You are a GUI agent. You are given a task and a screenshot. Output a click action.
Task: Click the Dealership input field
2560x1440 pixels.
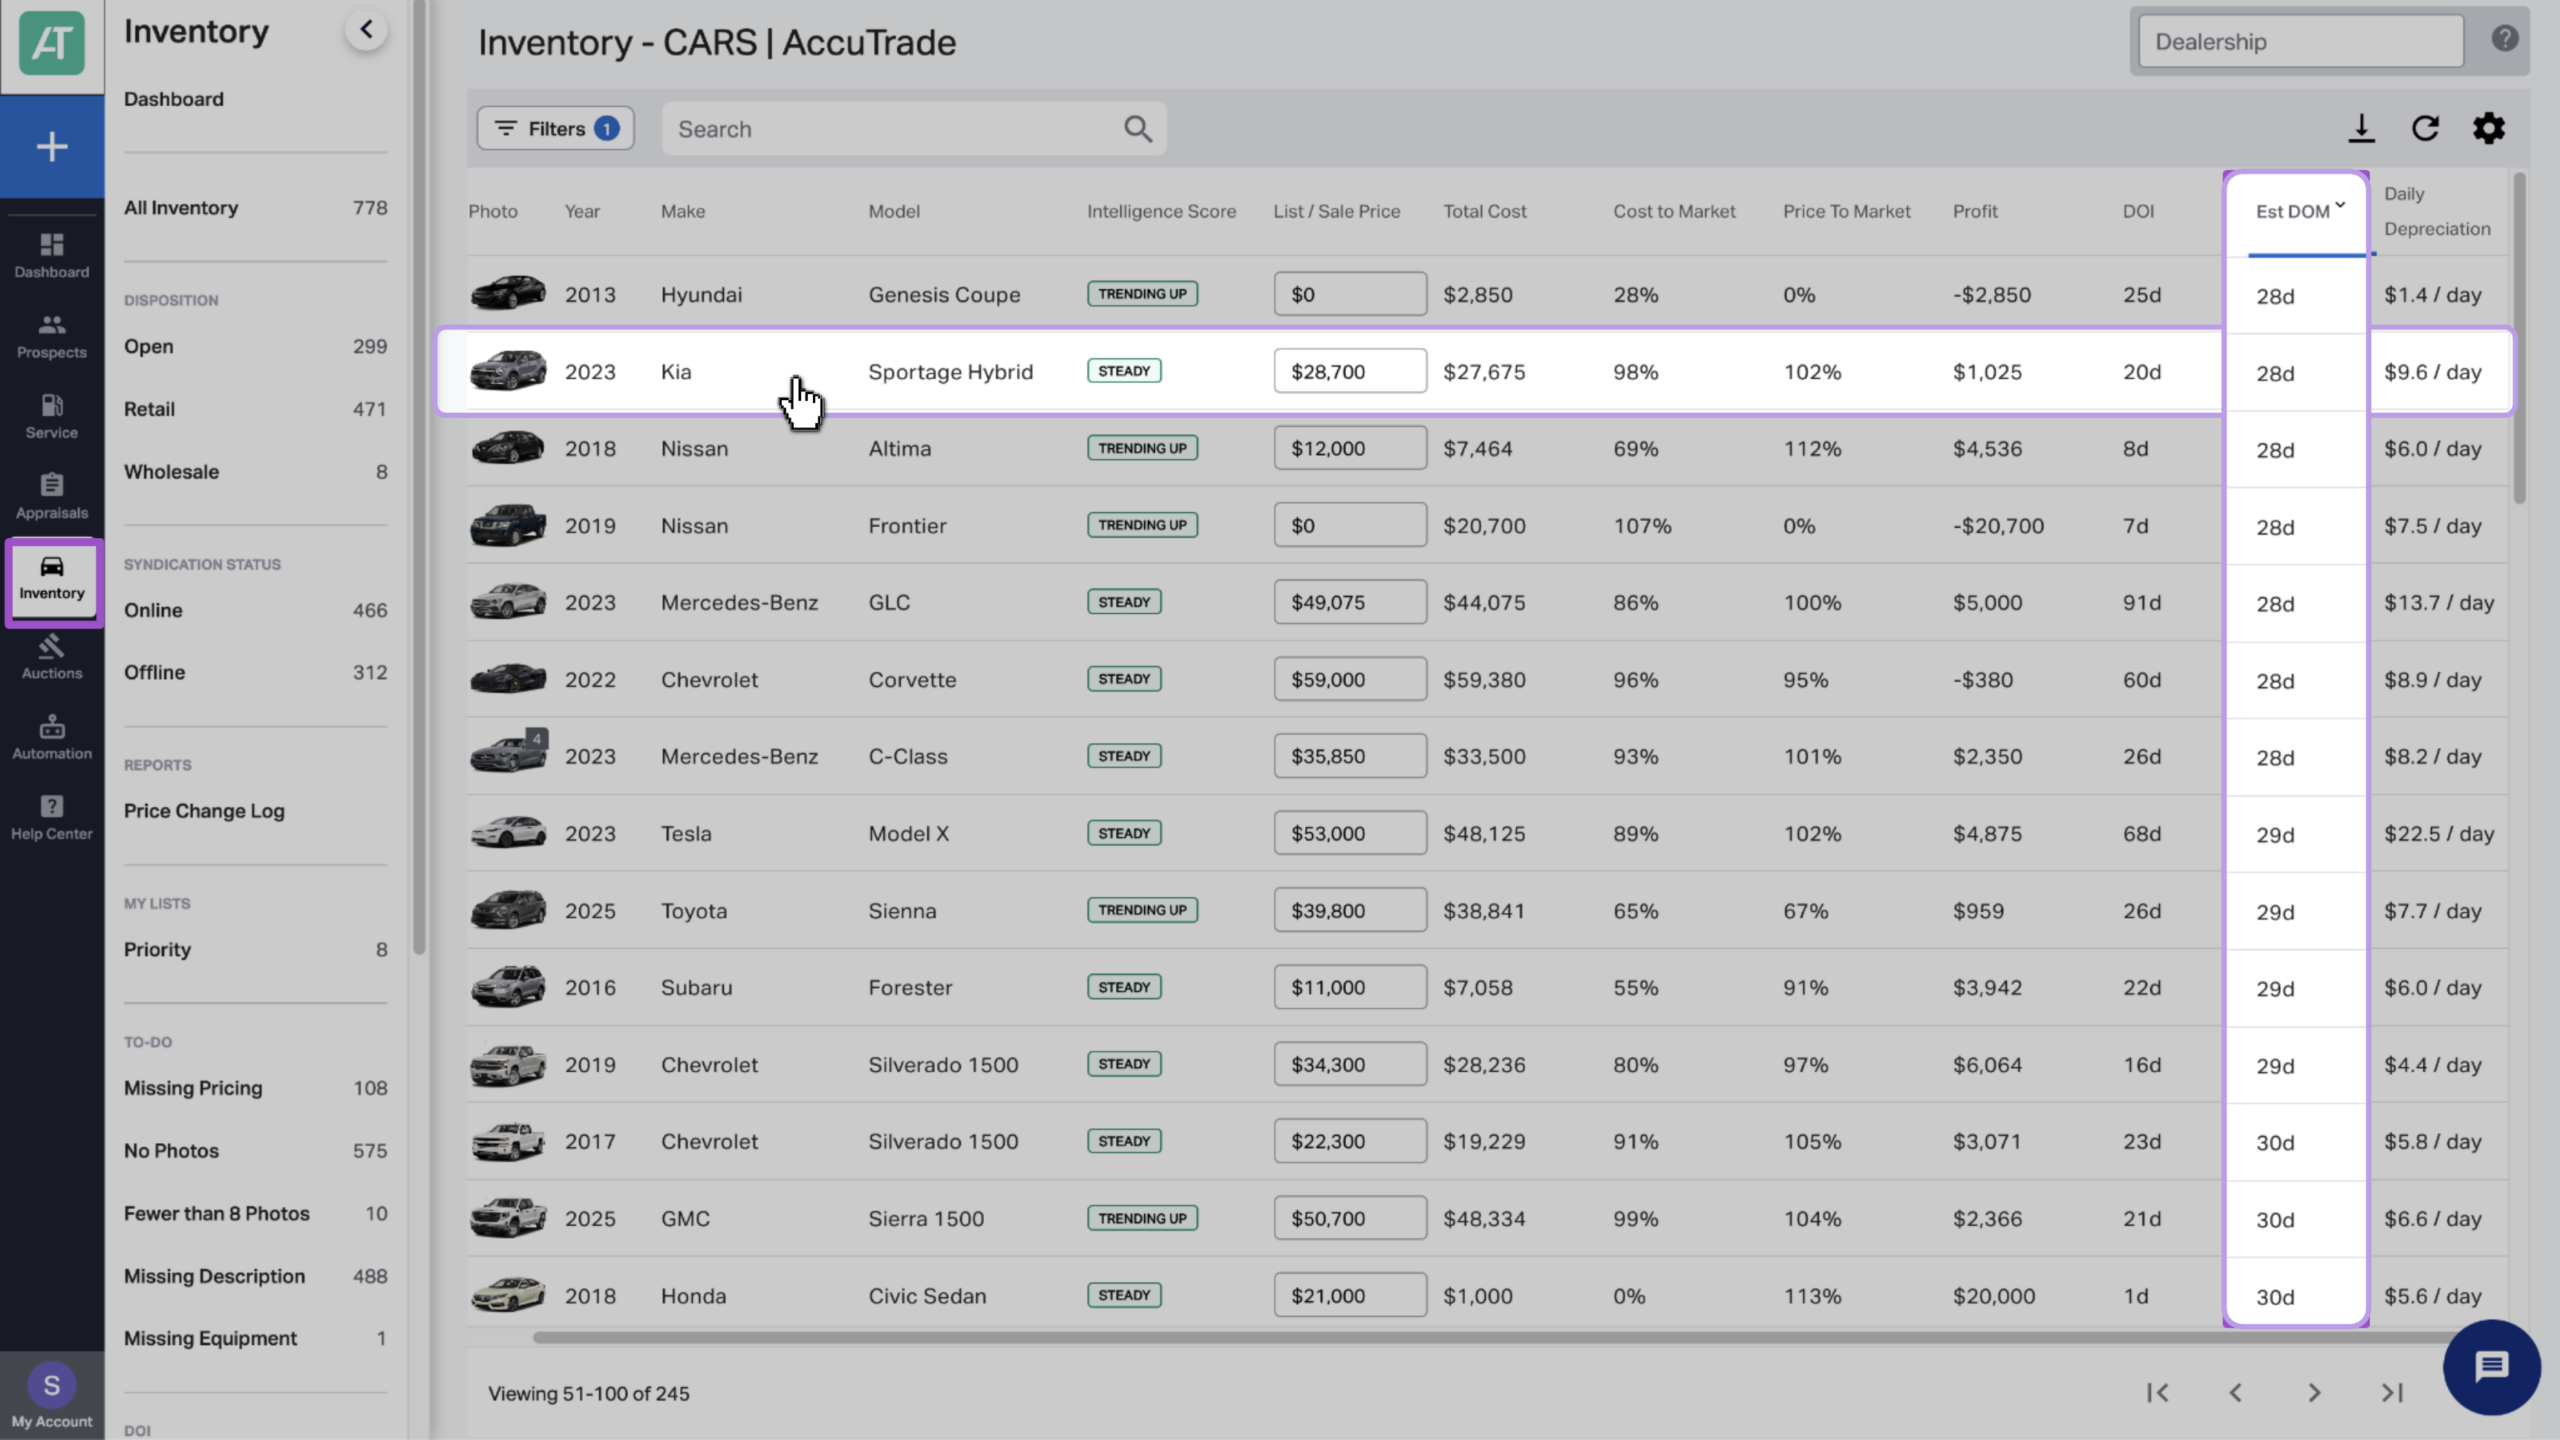tap(2300, 42)
